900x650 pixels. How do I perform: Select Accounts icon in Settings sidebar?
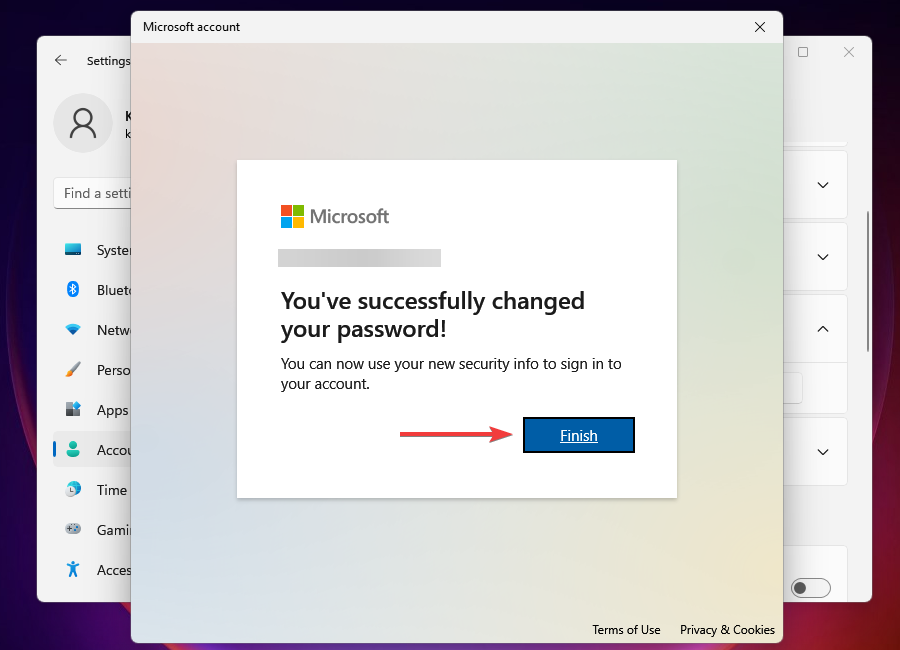point(73,450)
